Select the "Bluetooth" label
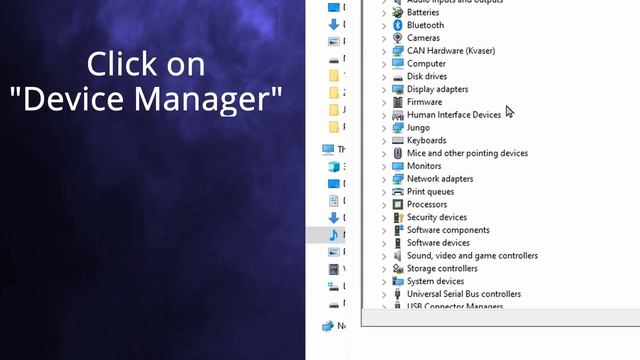This screenshot has width=640, height=360. click(425, 25)
